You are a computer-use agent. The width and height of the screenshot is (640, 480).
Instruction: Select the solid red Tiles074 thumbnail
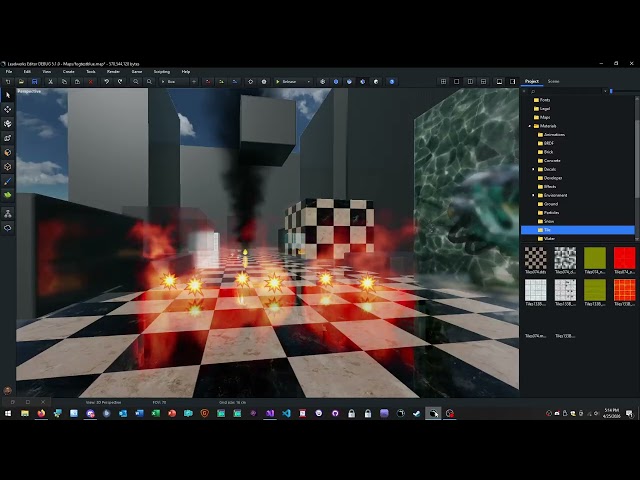[x=624, y=260]
